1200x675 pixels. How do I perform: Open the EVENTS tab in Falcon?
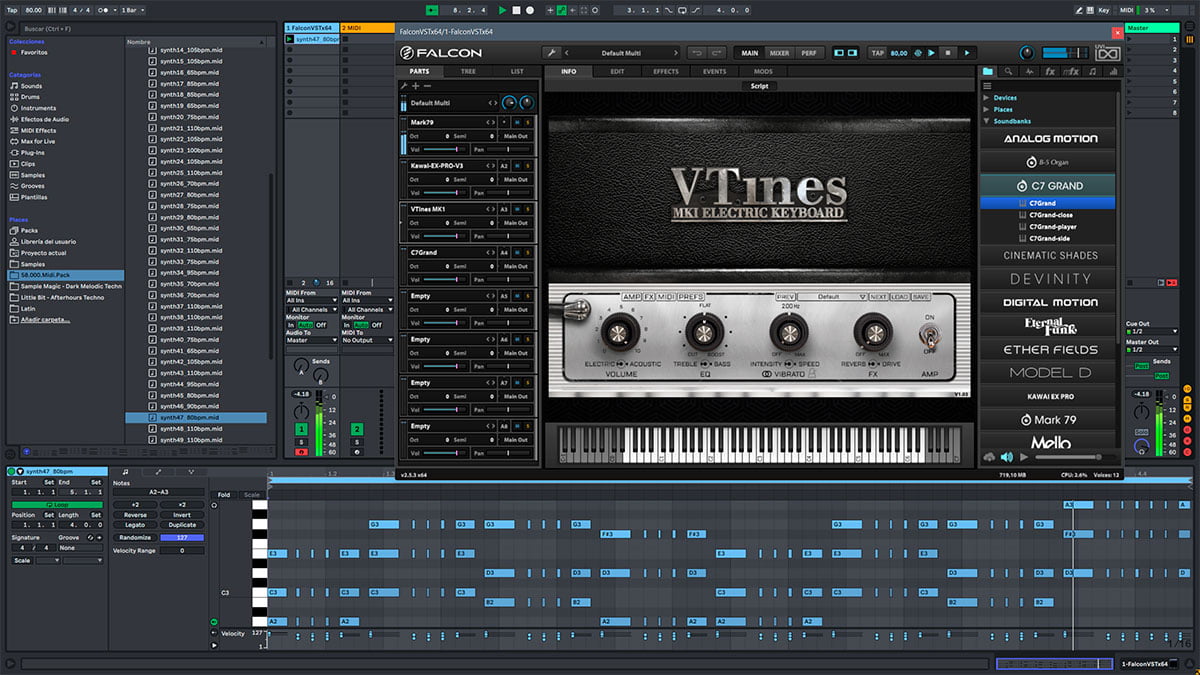(x=715, y=72)
